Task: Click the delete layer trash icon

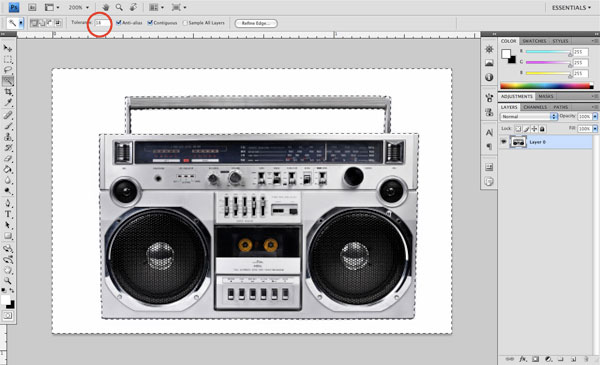Action: click(x=586, y=359)
